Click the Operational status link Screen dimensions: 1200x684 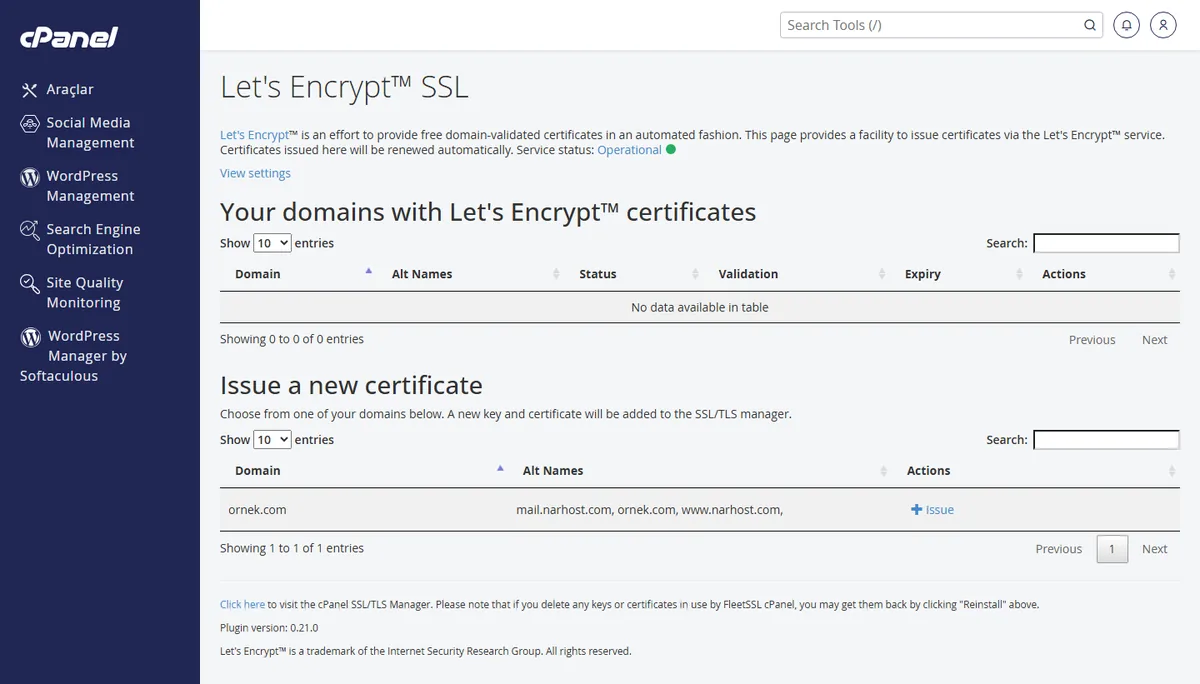629,150
